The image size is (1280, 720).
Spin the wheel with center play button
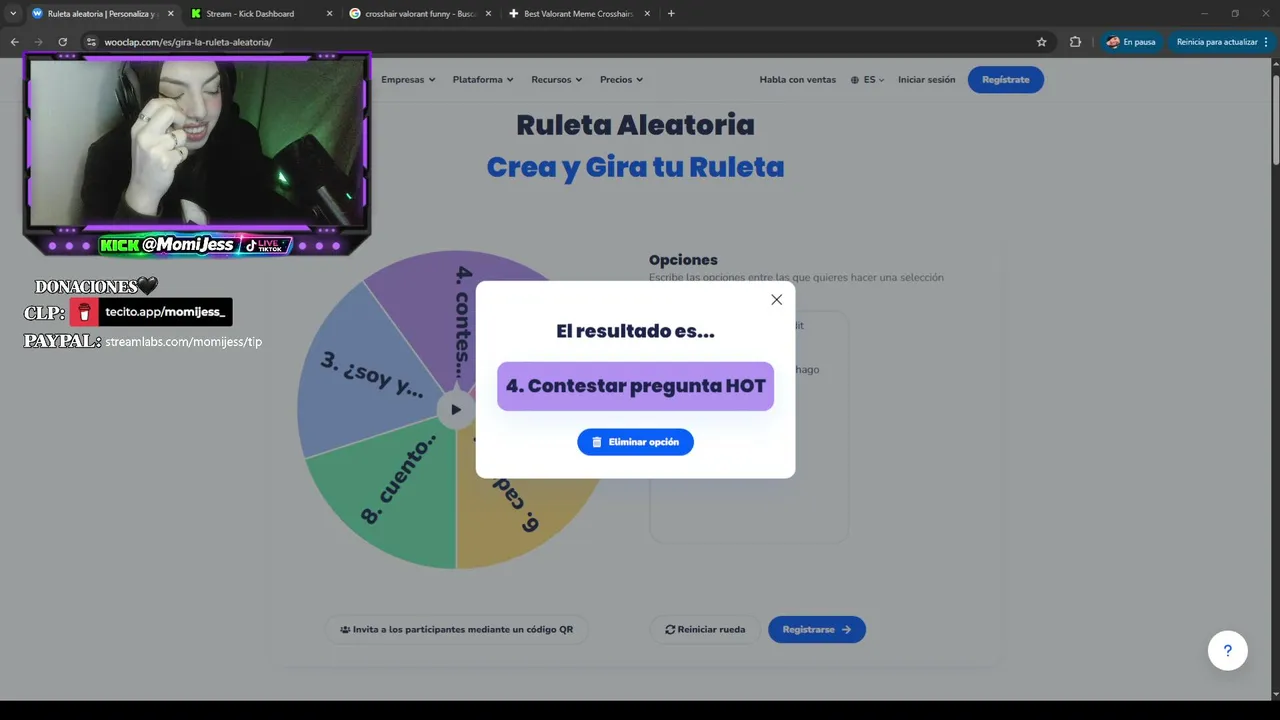456,409
